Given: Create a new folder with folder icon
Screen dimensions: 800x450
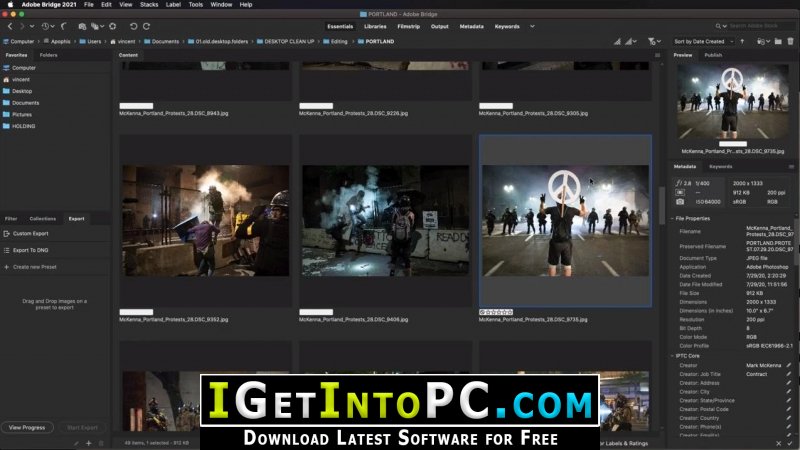Looking at the screenshot, I should 778,41.
